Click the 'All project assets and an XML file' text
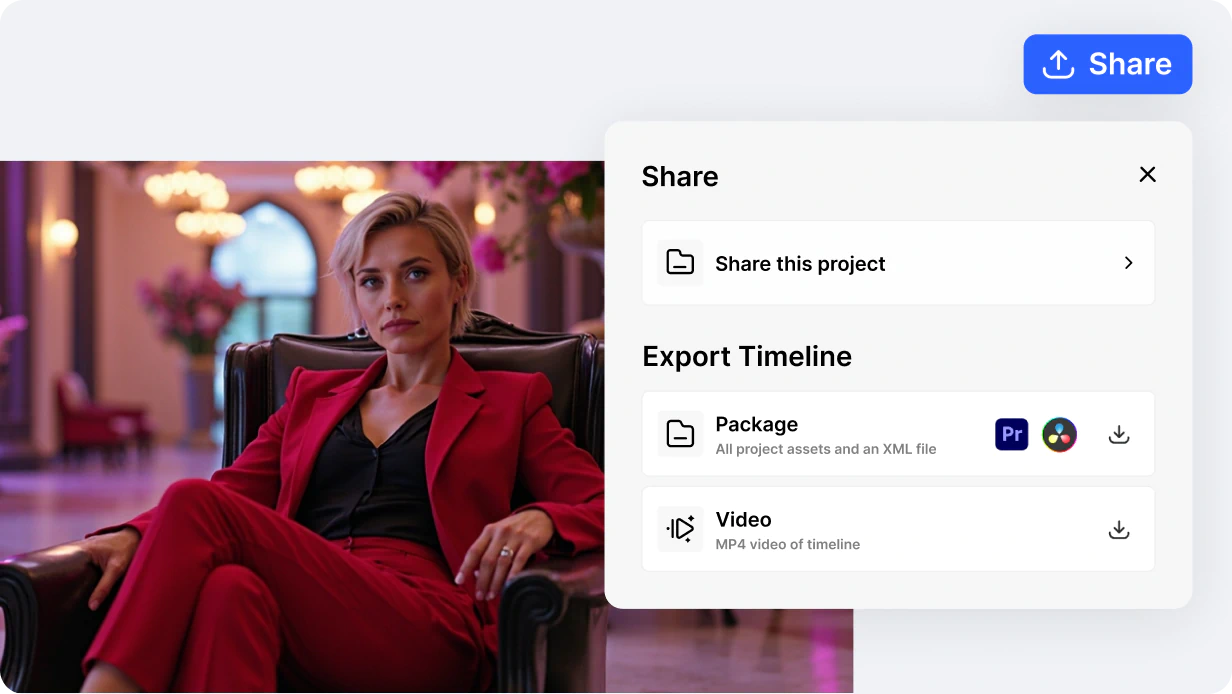Screen dimensions: 1232x694 tap(826, 449)
